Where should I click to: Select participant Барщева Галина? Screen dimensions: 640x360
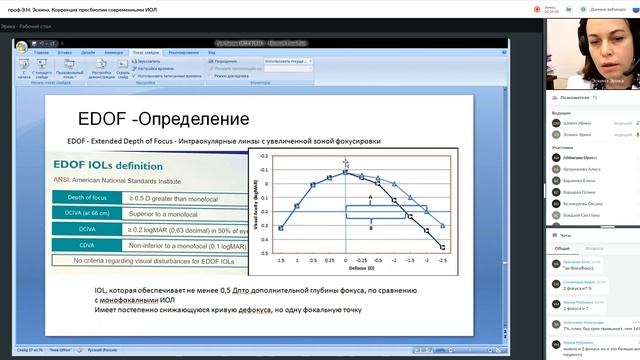click(580, 192)
